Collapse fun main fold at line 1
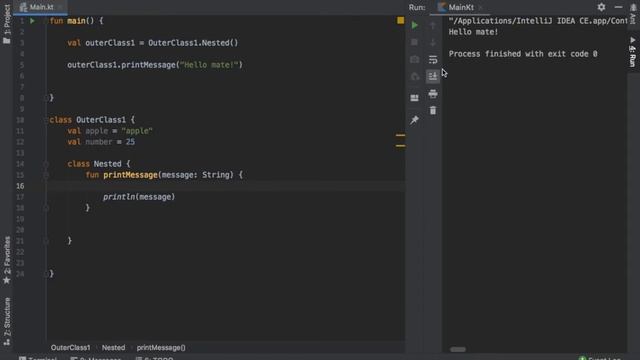 (45, 21)
